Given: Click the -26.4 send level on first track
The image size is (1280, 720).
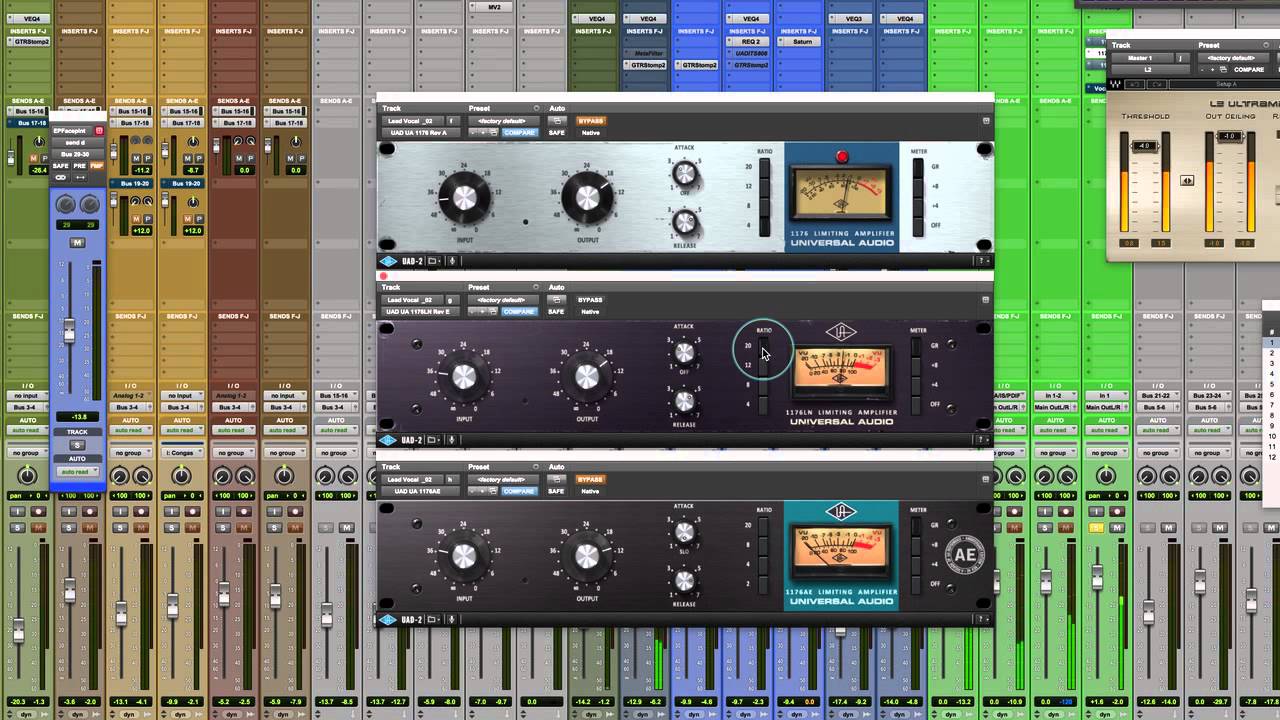Looking at the screenshot, I should 40,170.
